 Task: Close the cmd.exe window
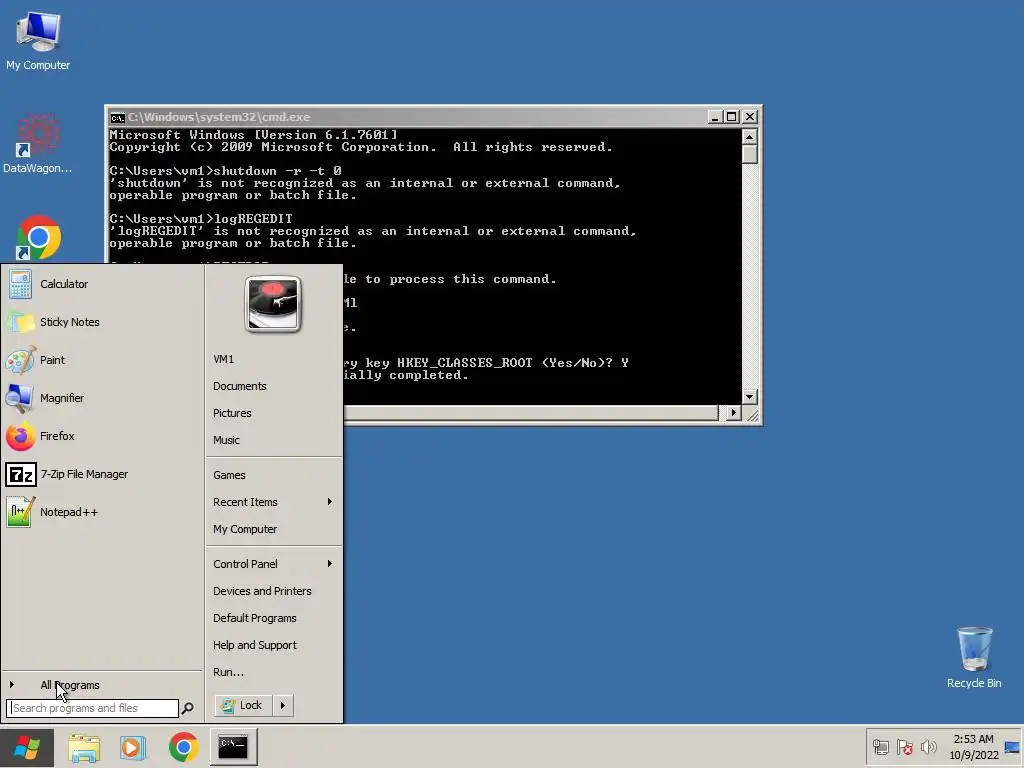pos(750,117)
